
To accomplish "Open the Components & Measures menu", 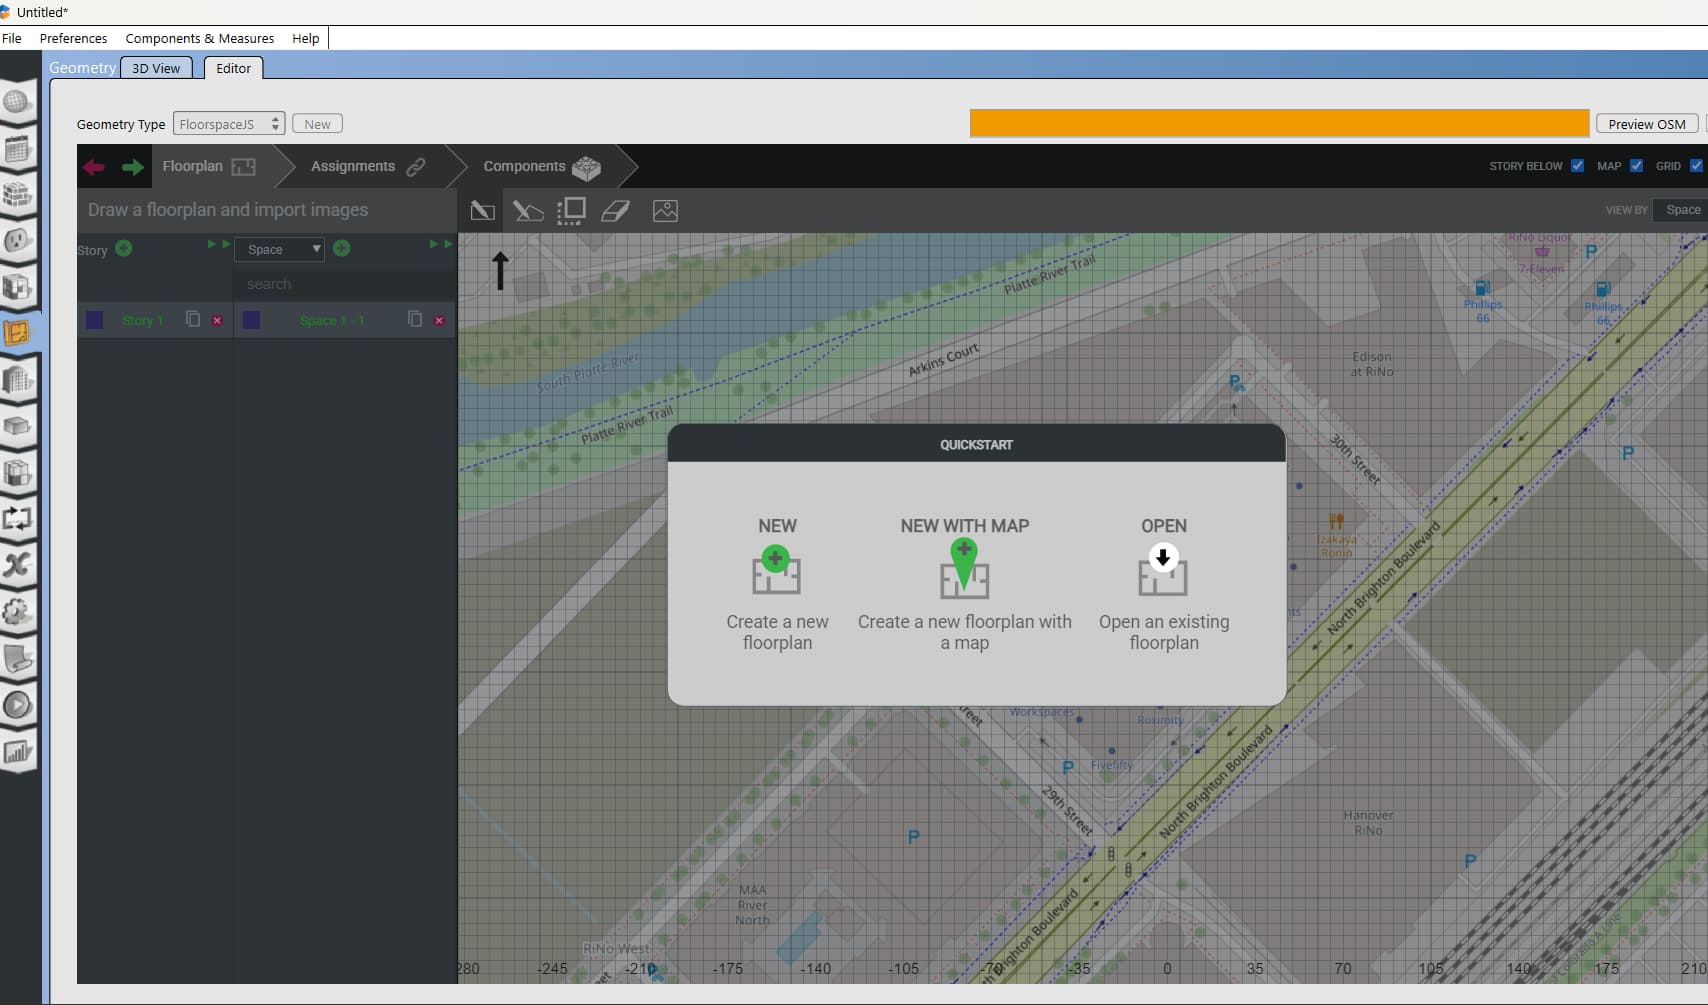I will coord(199,38).
